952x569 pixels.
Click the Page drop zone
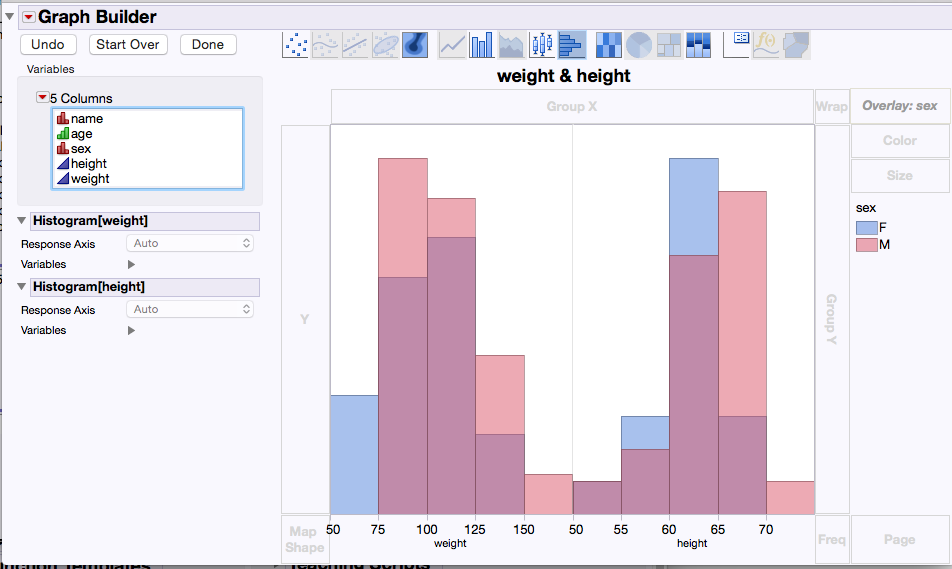[900, 539]
